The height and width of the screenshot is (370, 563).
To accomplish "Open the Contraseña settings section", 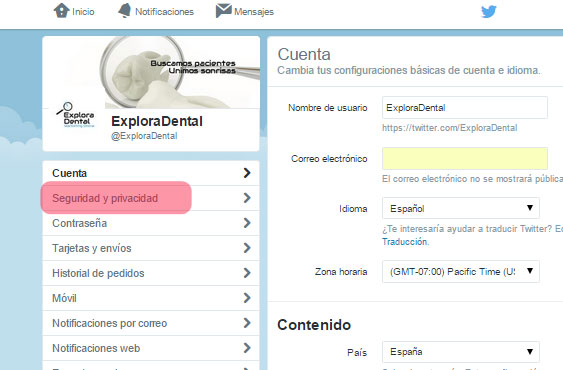I will pos(151,223).
